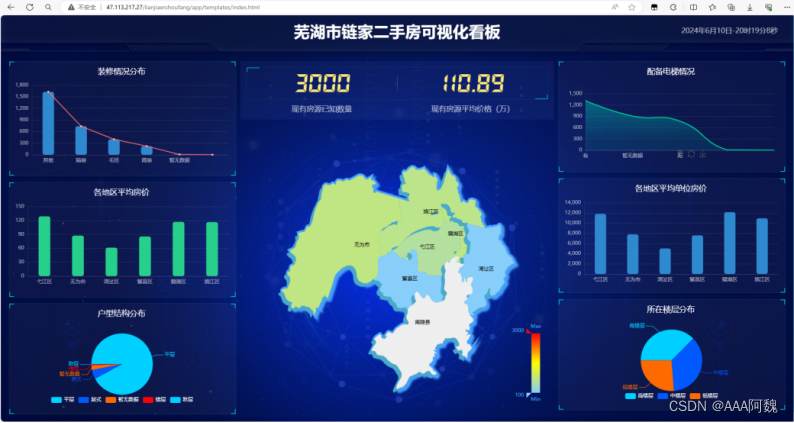Click the blue 无为市 bar in 各地区平均单位房价
The image size is (794, 423).
pyautogui.click(x=632, y=254)
